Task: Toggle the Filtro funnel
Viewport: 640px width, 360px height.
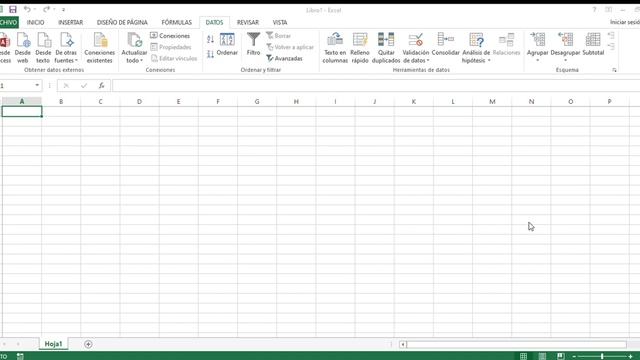Action: click(x=253, y=44)
